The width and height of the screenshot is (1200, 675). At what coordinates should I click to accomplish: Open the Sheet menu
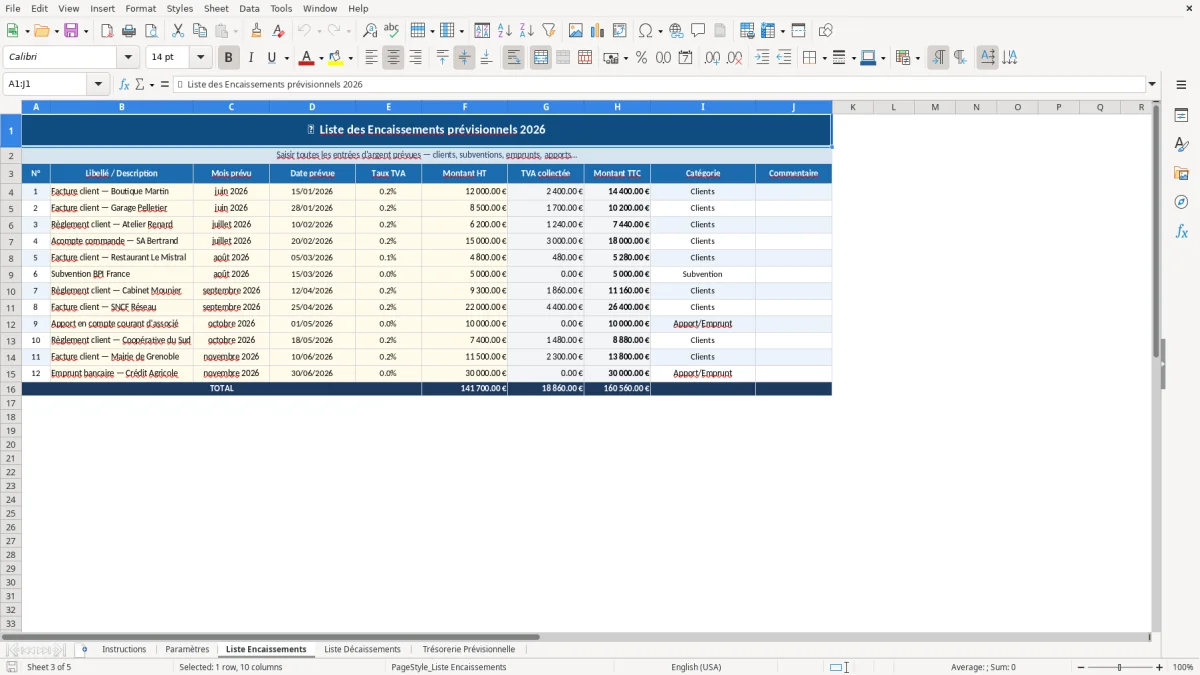[x=216, y=8]
